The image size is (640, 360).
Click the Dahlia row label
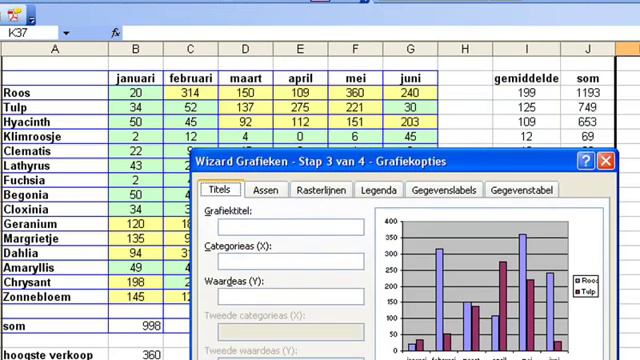pos(55,253)
